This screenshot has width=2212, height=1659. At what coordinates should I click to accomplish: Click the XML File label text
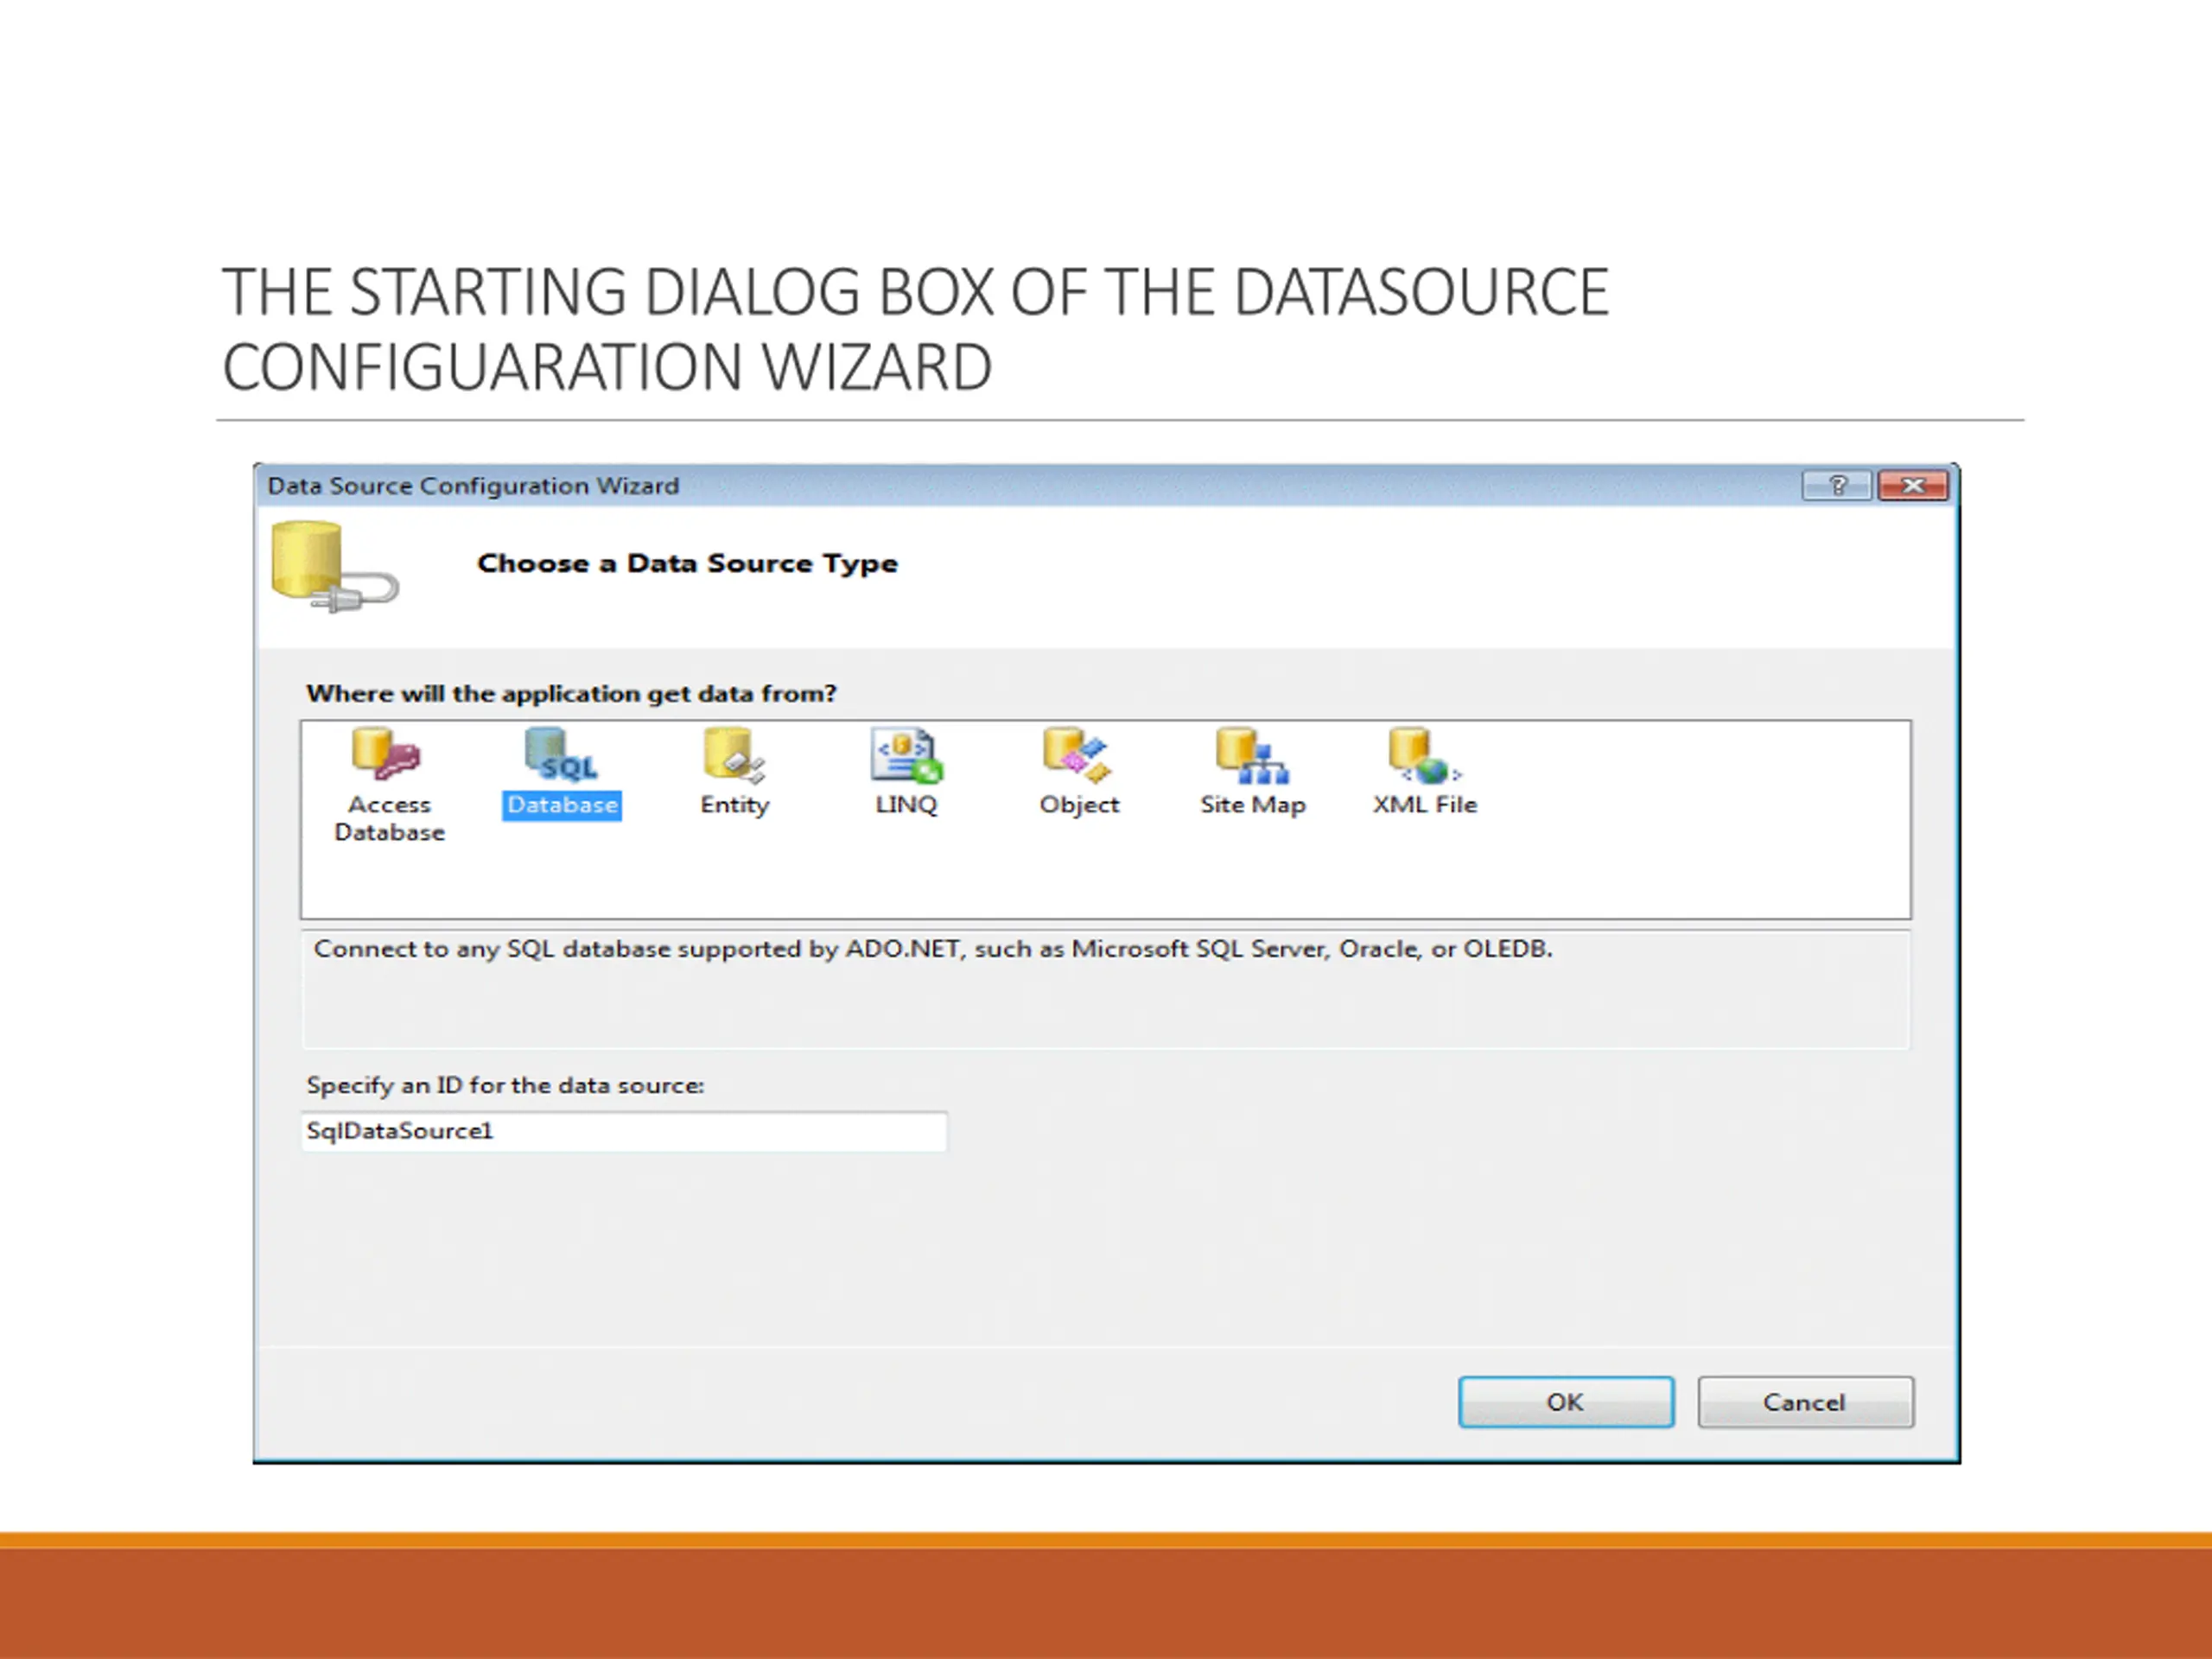pyautogui.click(x=1425, y=805)
